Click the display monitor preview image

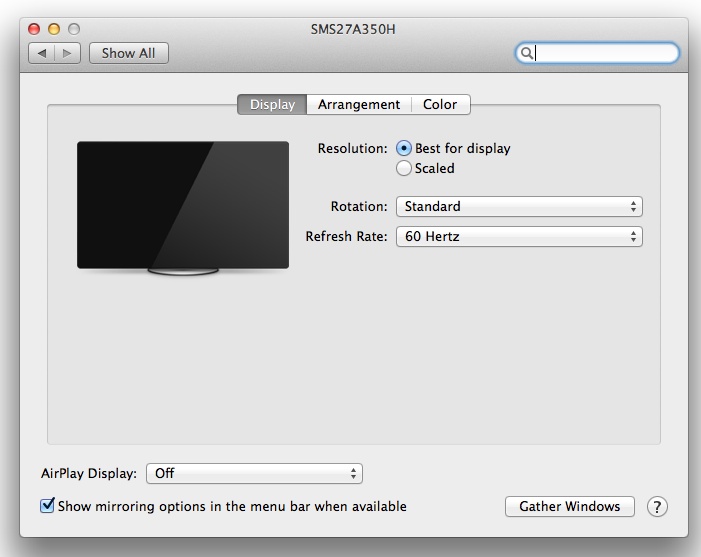pos(183,206)
